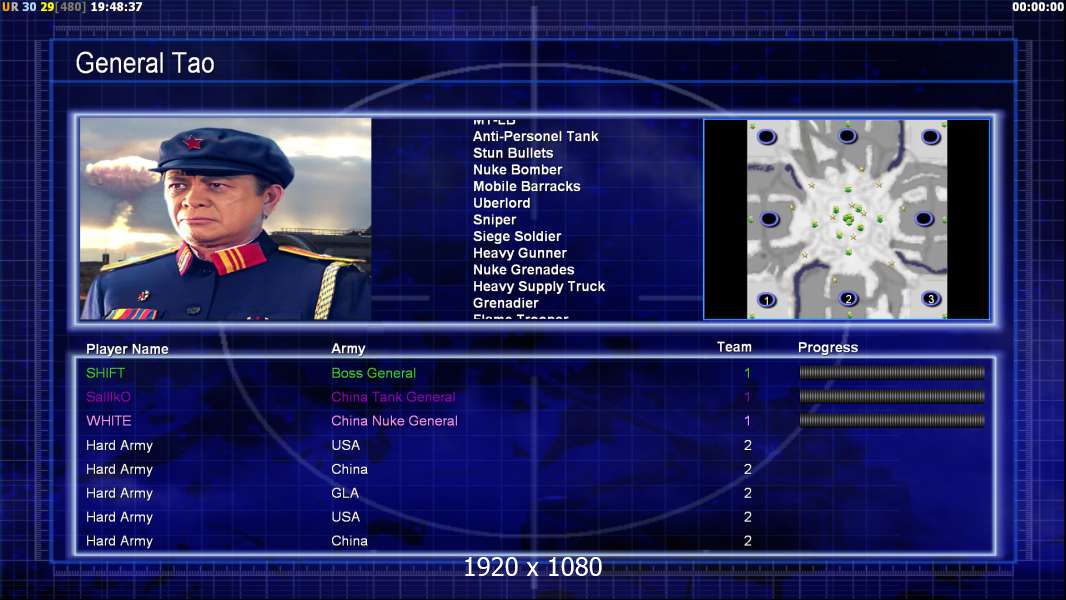Select the middle-left empty start spot on minimap

(769, 219)
